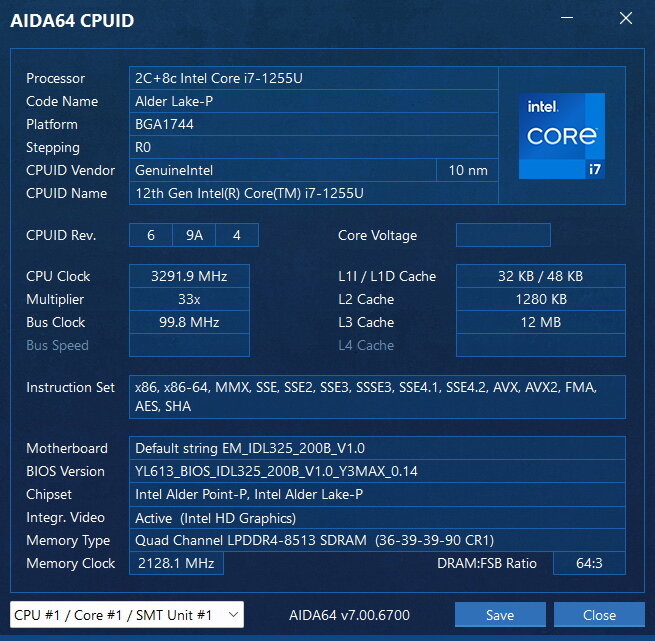Click the Close button
The width and height of the screenshot is (655, 641).
point(599,615)
